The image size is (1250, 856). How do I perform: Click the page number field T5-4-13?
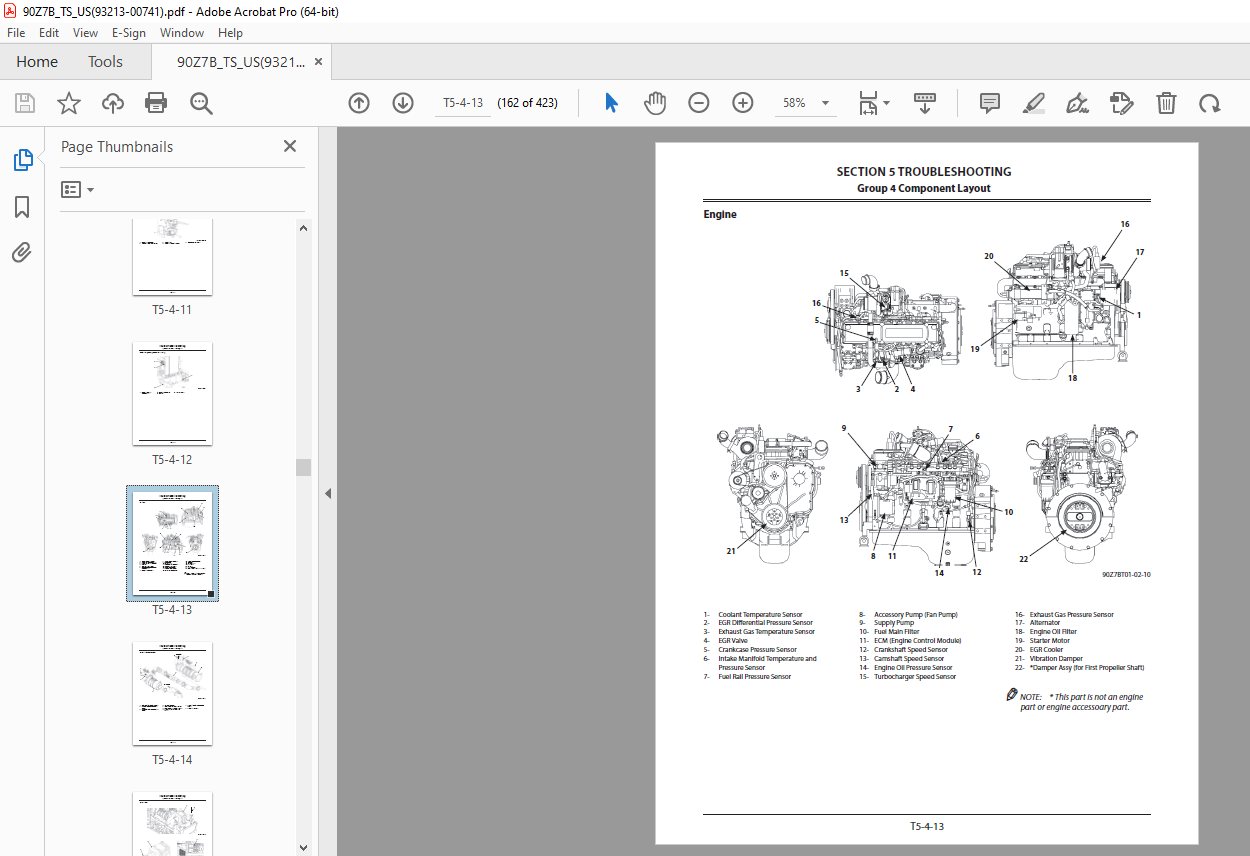(x=463, y=103)
